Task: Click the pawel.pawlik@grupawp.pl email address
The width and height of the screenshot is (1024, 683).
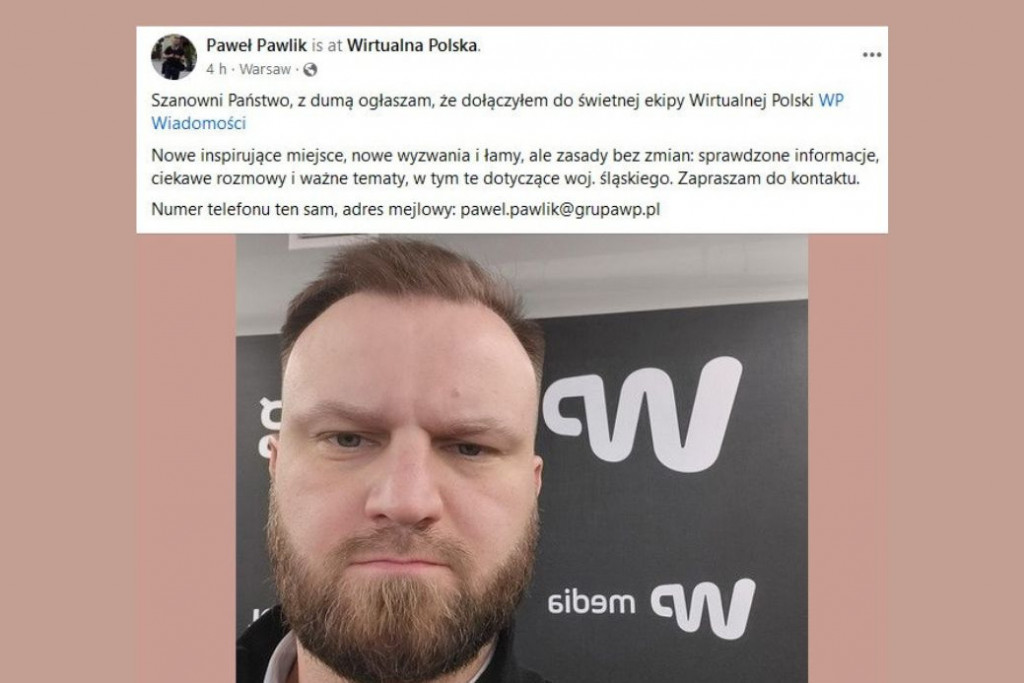Action: pos(560,210)
